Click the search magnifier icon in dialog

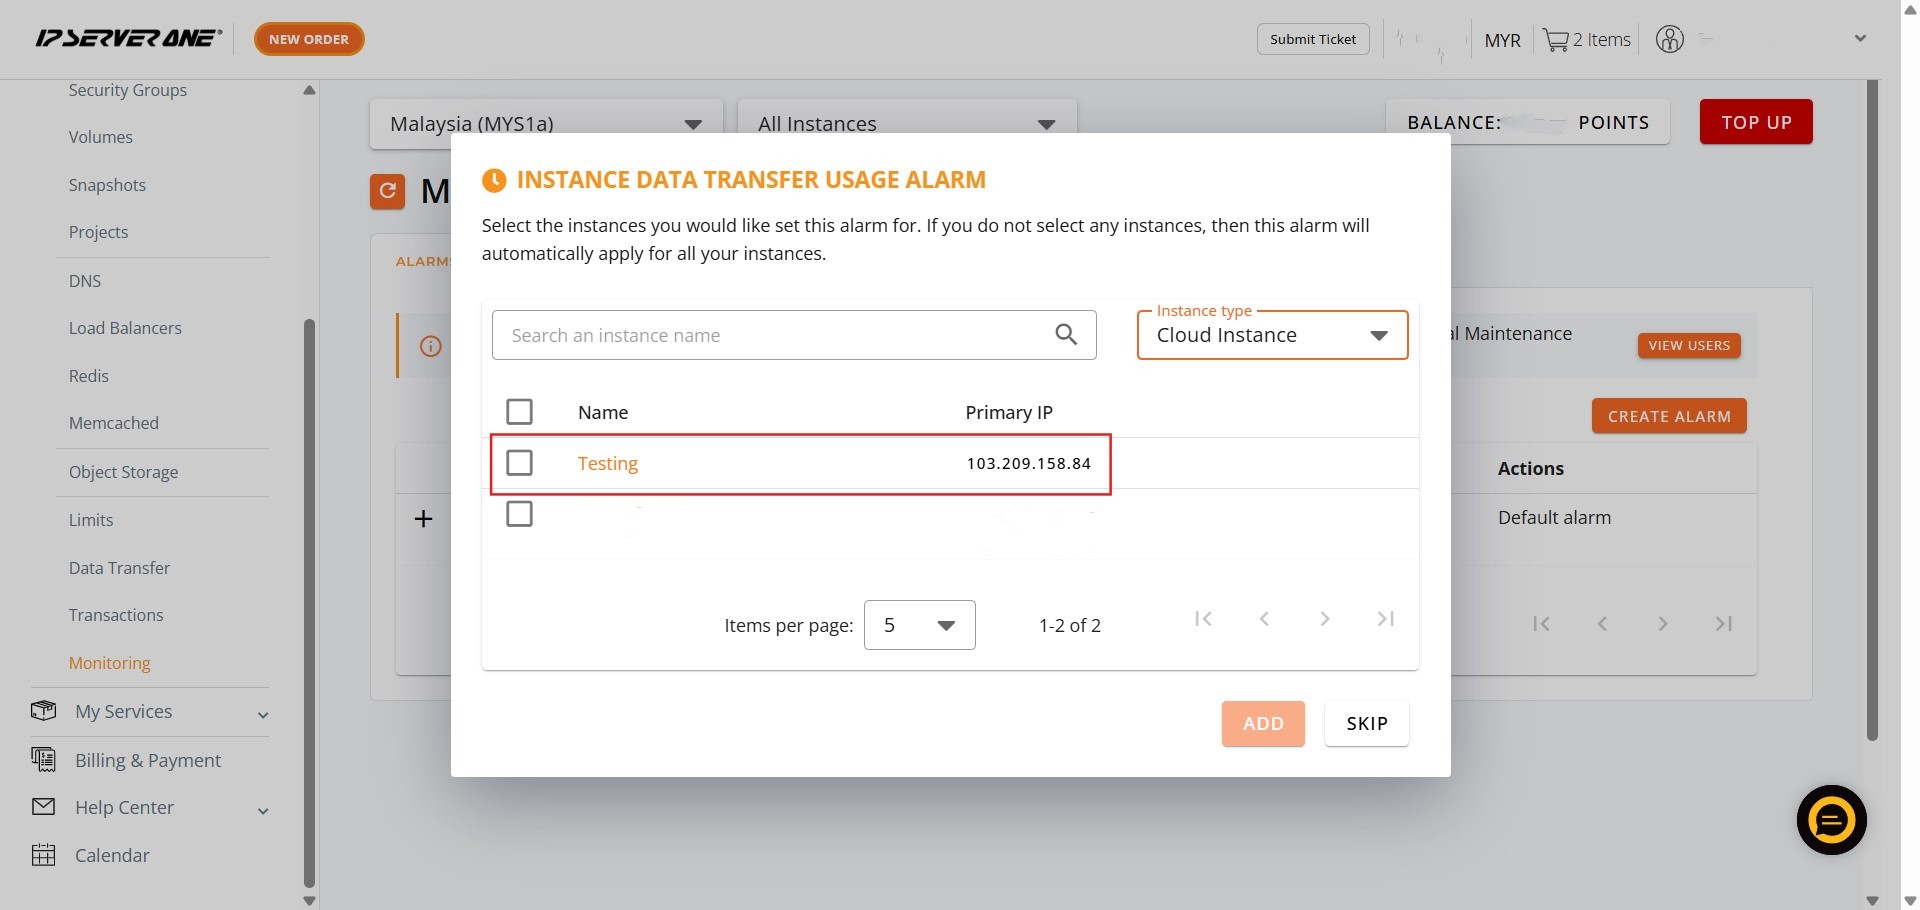coord(1066,335)
